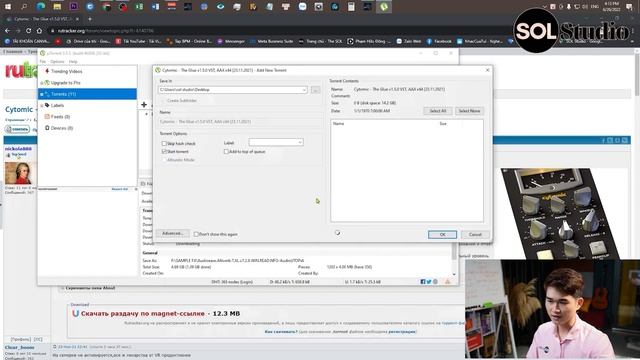This screenshot has width=640, height=360.
Task: Open a new browser tab
Action: tap(90, 19)
